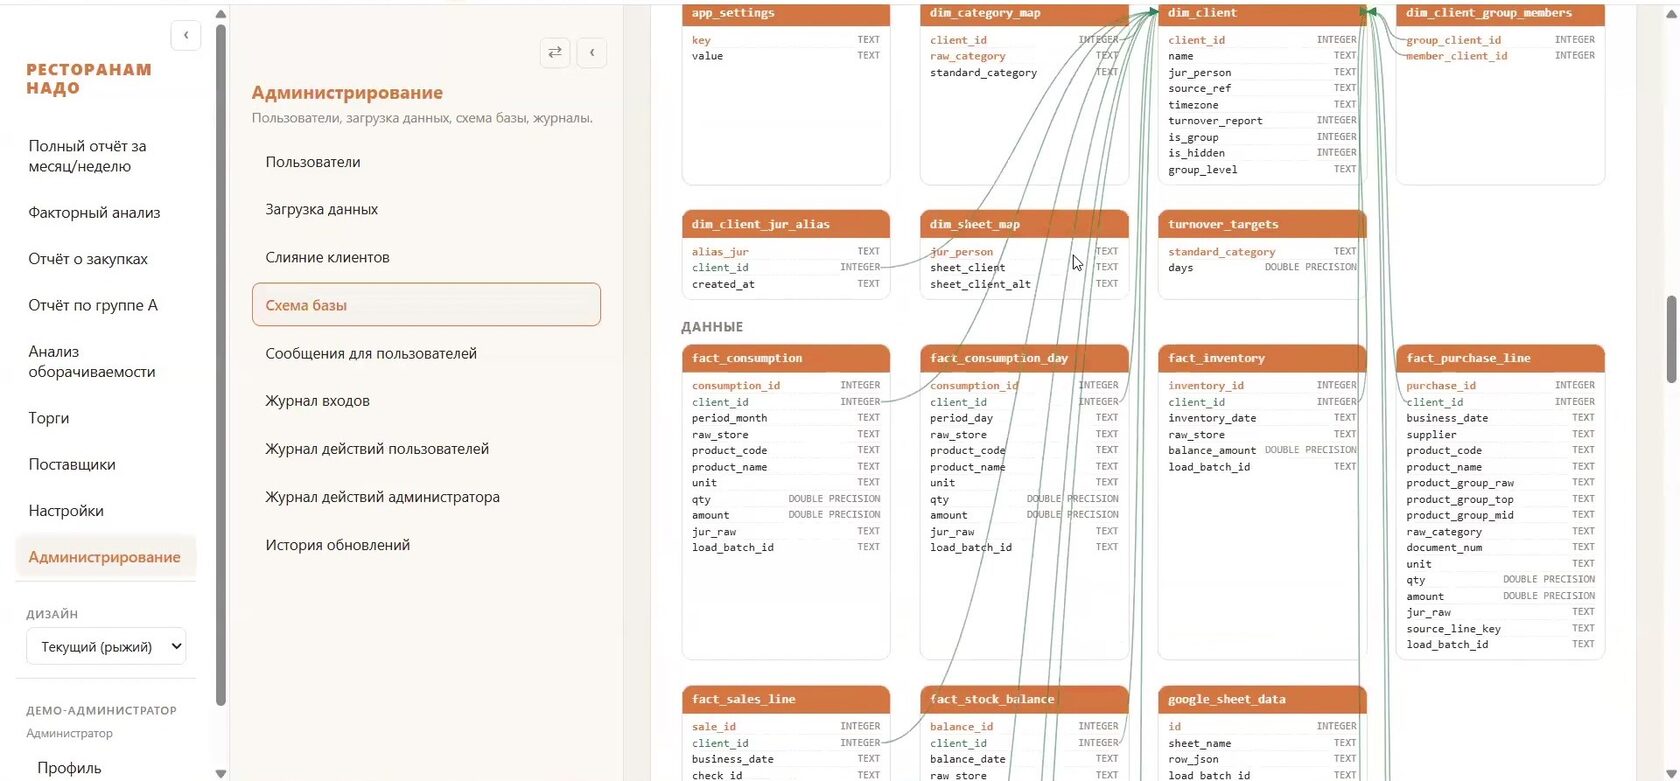Click the turnover_report column in dim_client
Screen dimensions: 1680x781
pos(1262,121)
